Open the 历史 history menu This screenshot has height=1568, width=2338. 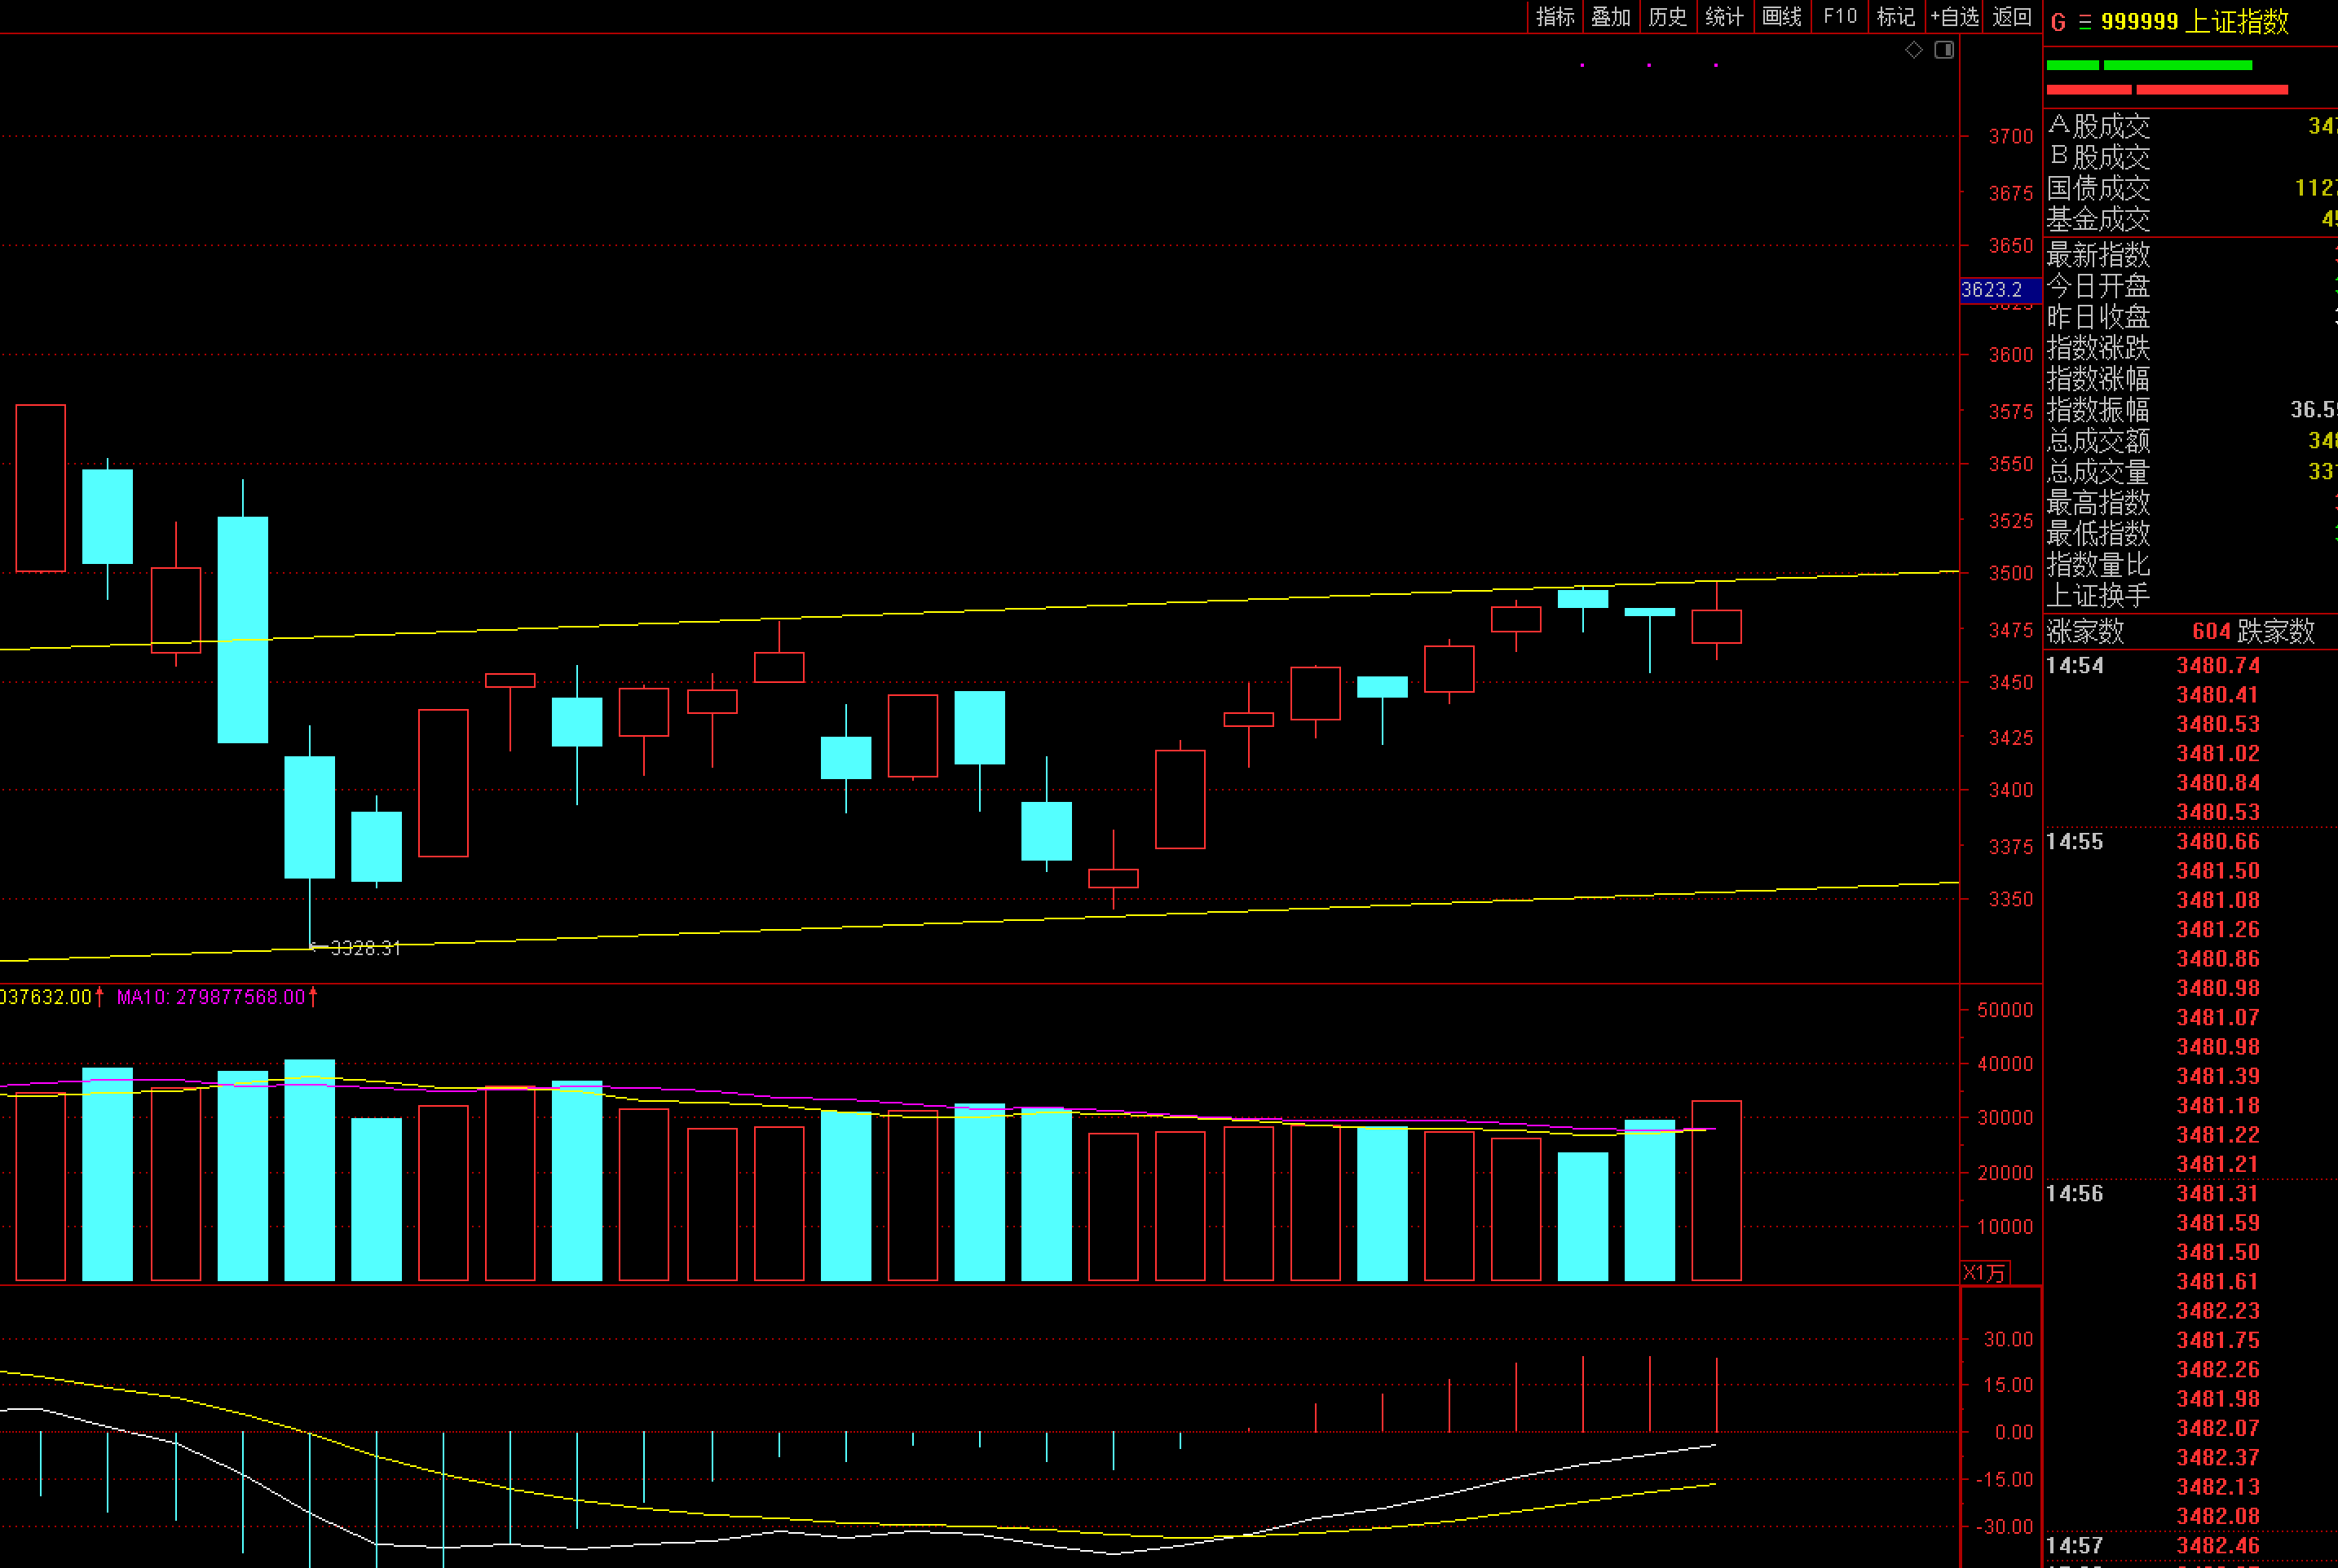click(1667, 16)
